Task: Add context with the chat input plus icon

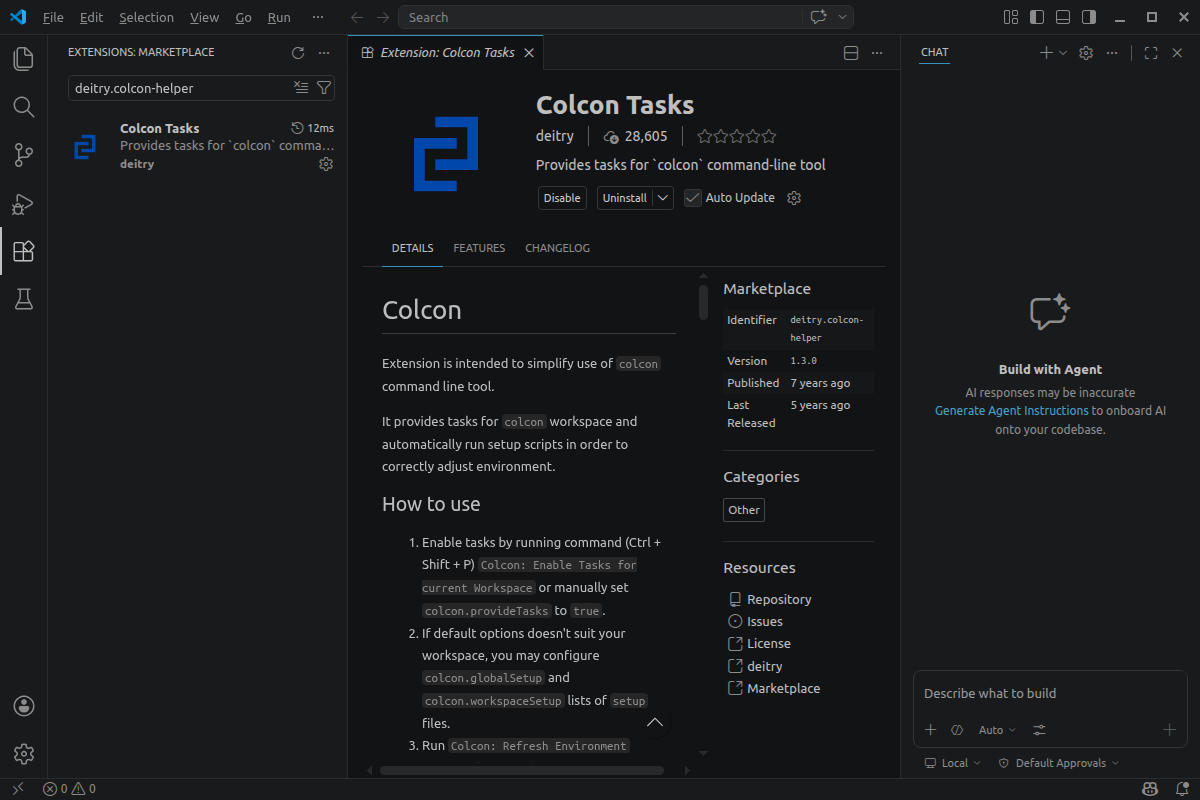Action: [930, 730]
